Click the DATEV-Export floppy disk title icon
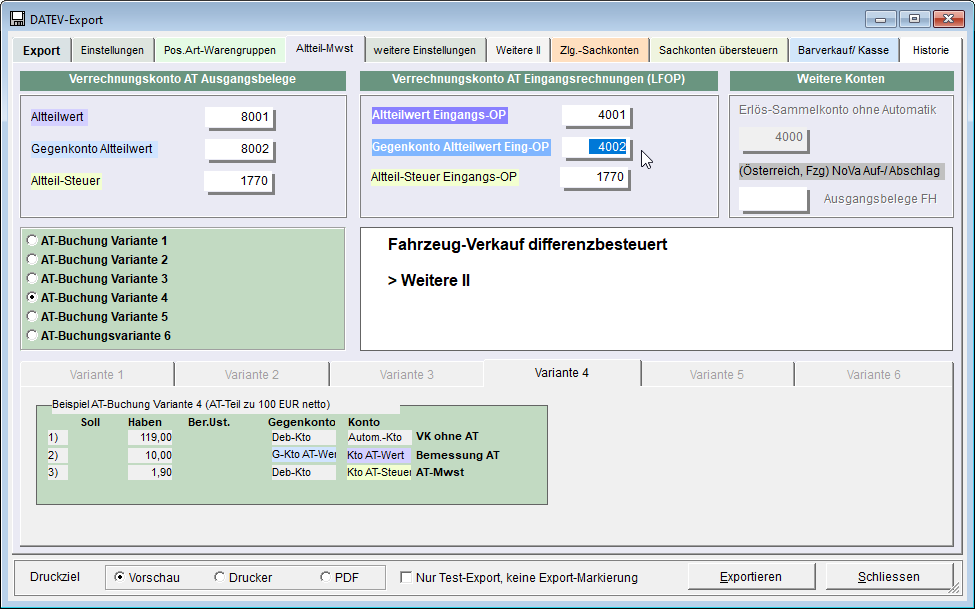 pyautogui.click(x=17, y=19)
